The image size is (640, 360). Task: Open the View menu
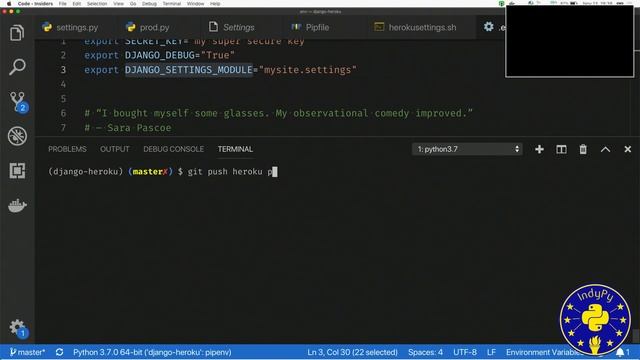pyautogui.click(x=118, y=4)
